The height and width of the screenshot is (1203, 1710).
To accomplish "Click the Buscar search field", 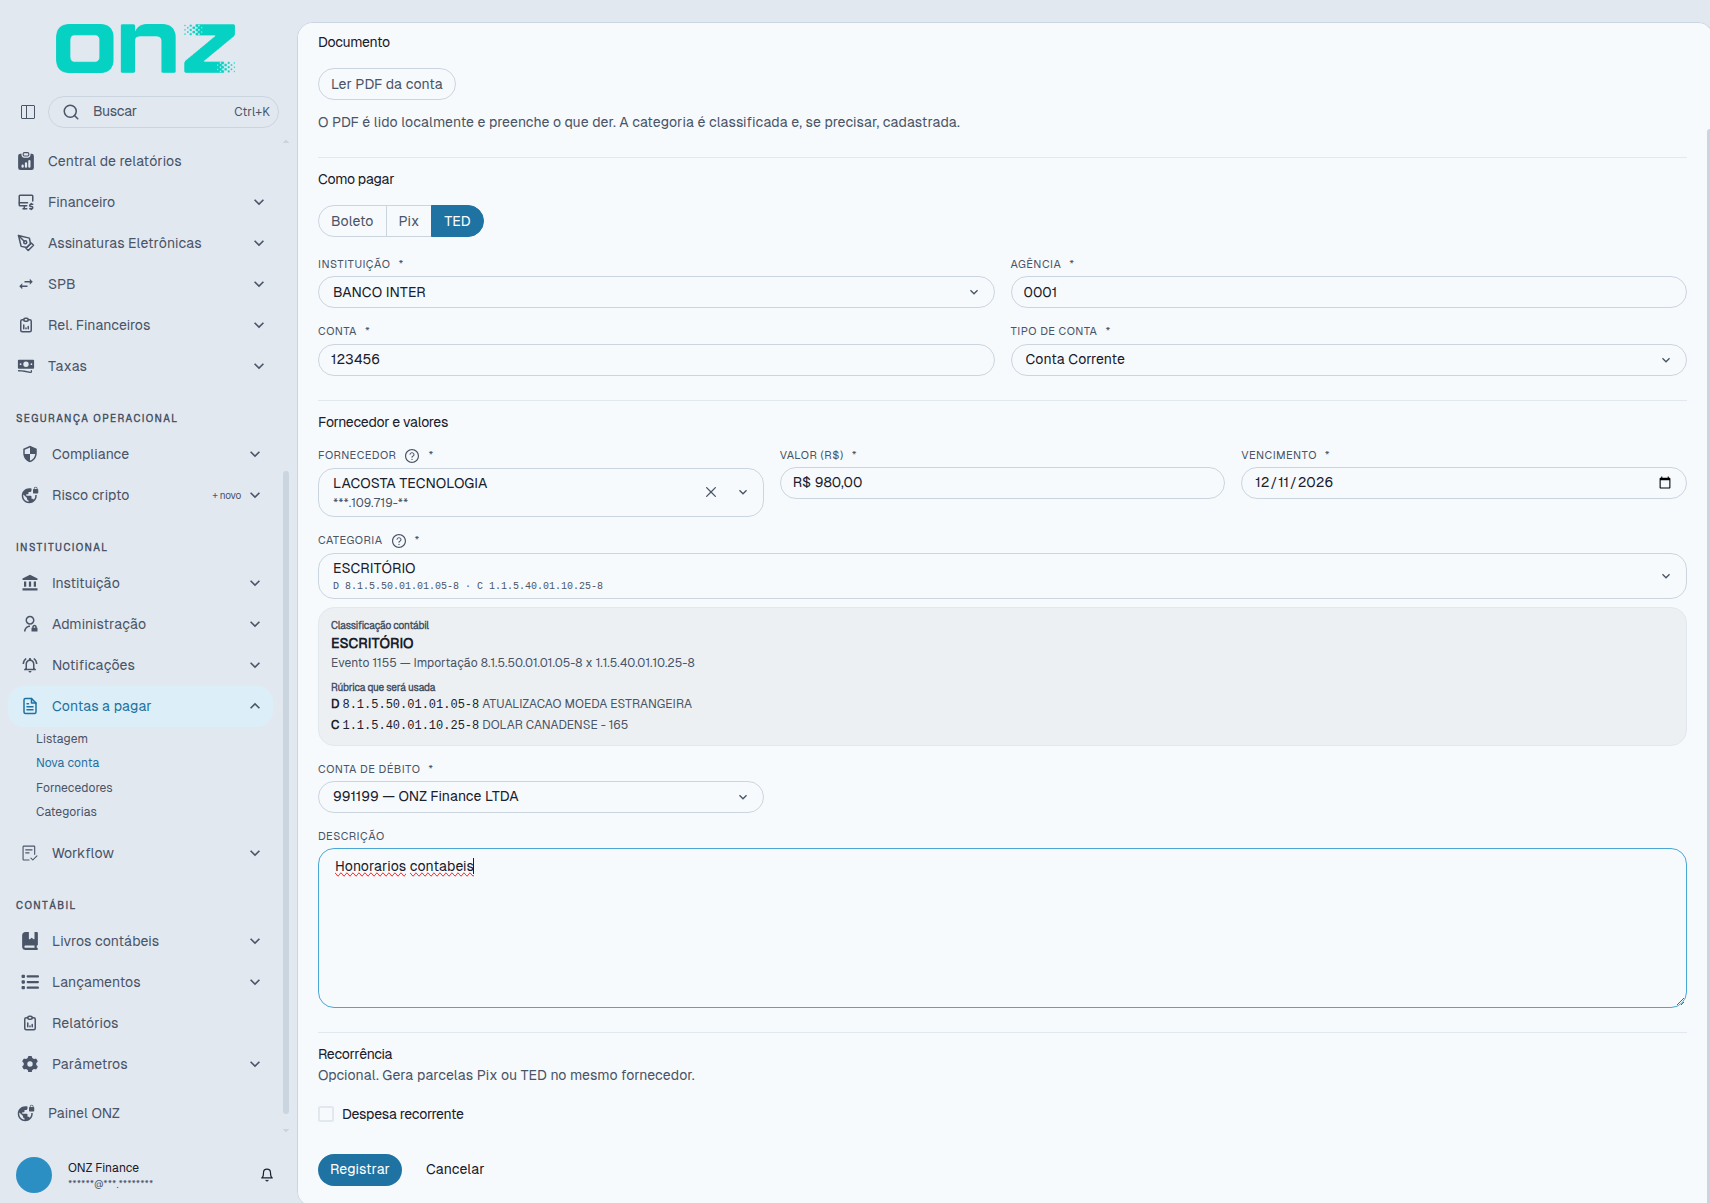I will (163, 112).
